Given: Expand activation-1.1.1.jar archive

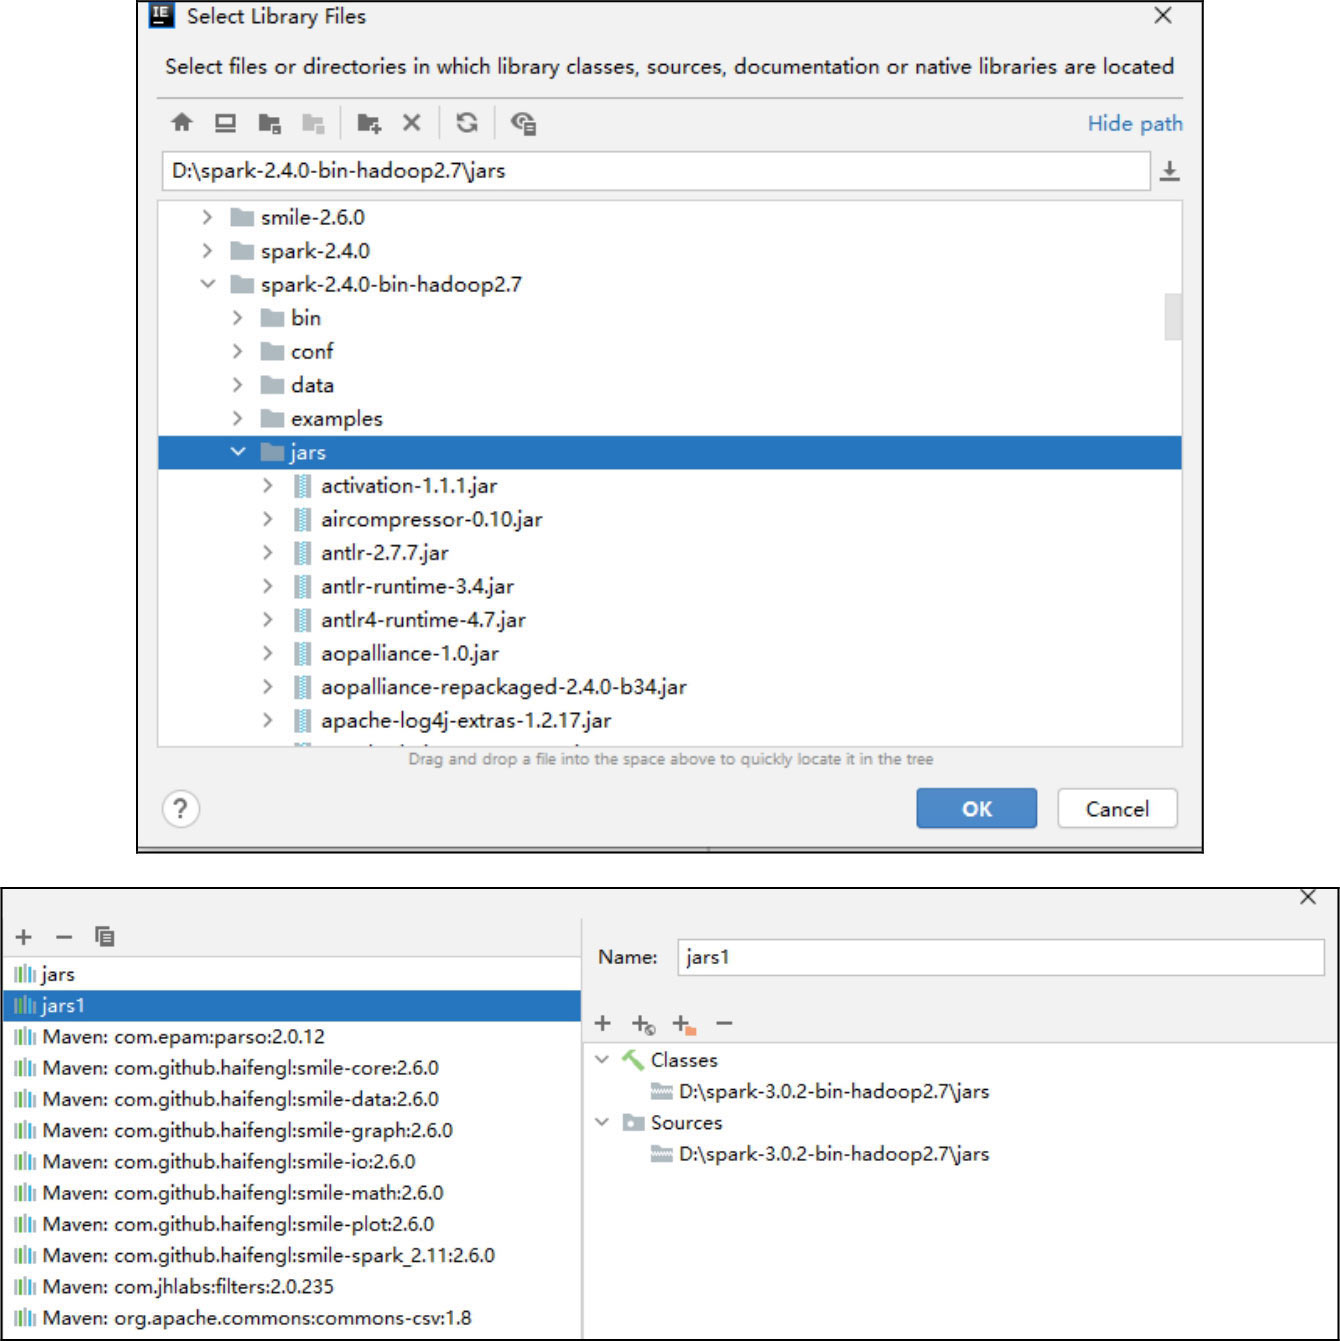Looking at the screenshot, I should tap(267, 485).
